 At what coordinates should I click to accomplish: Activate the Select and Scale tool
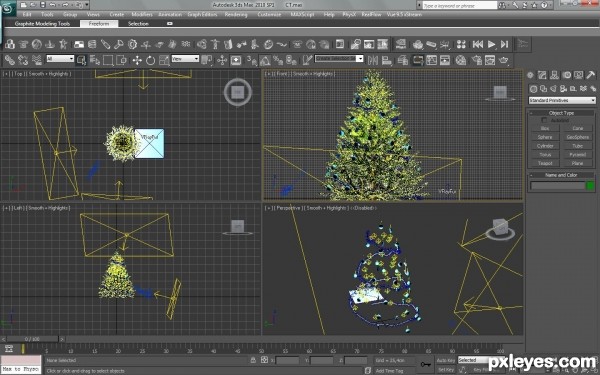164,60
